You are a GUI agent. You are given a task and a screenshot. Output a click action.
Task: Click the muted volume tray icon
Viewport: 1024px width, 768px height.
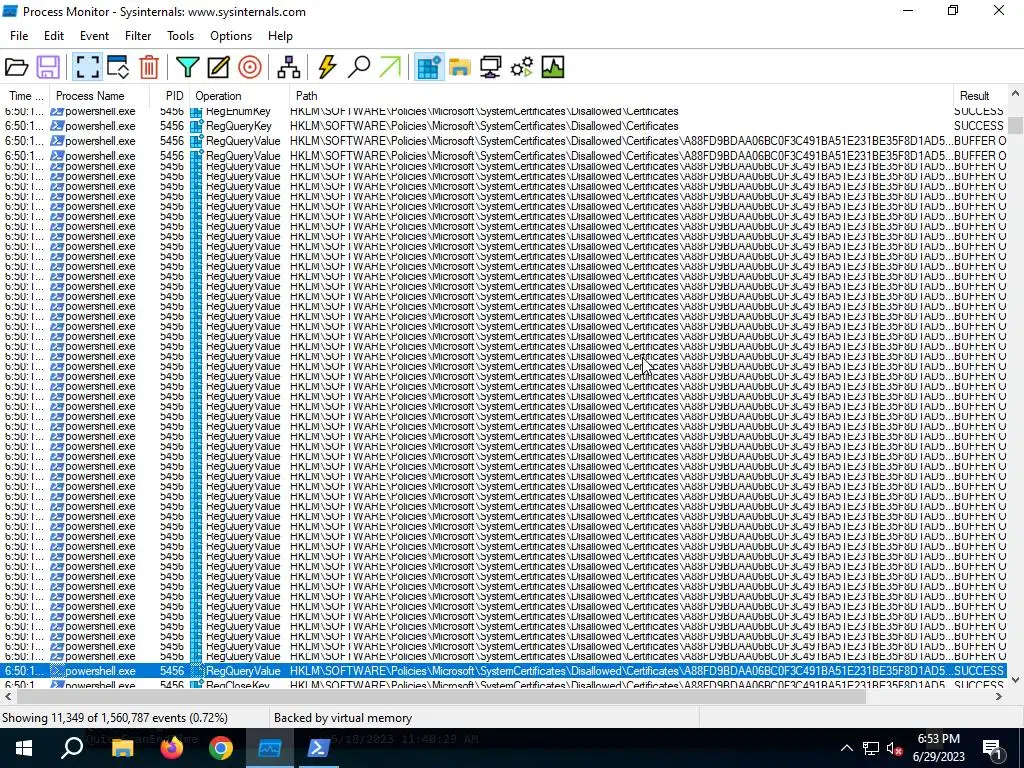pos(895,749)
